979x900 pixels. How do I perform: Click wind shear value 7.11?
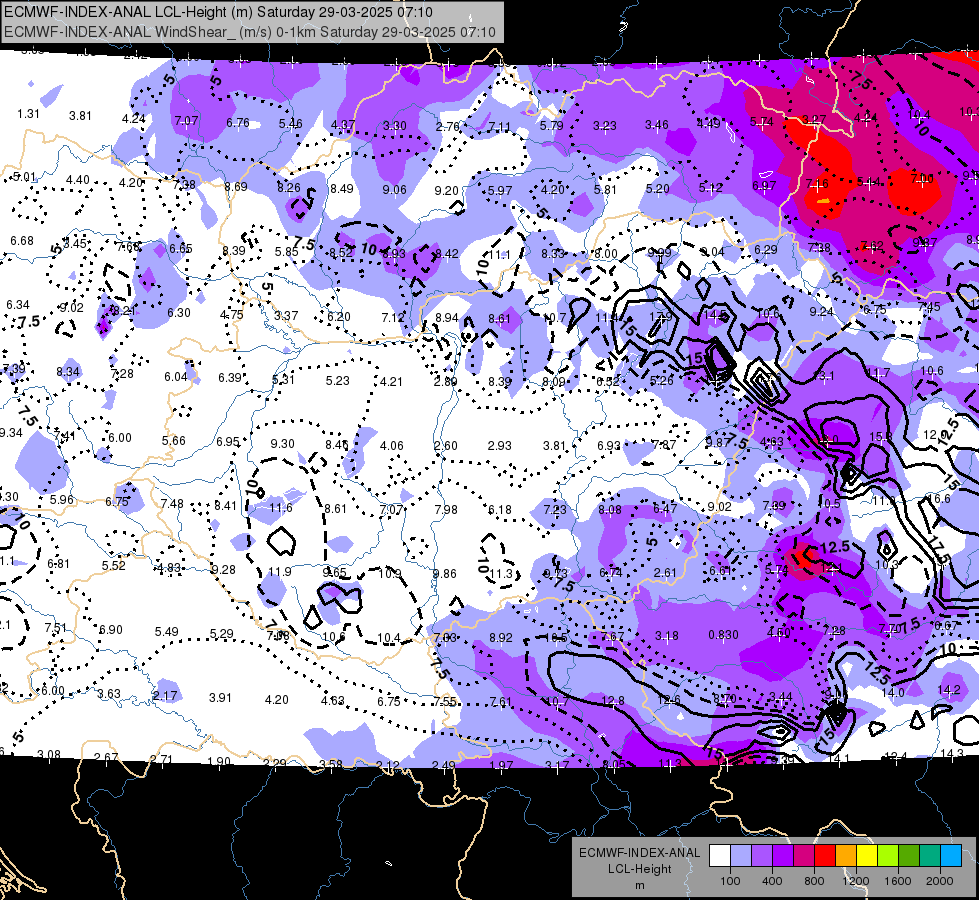[499, 127]
